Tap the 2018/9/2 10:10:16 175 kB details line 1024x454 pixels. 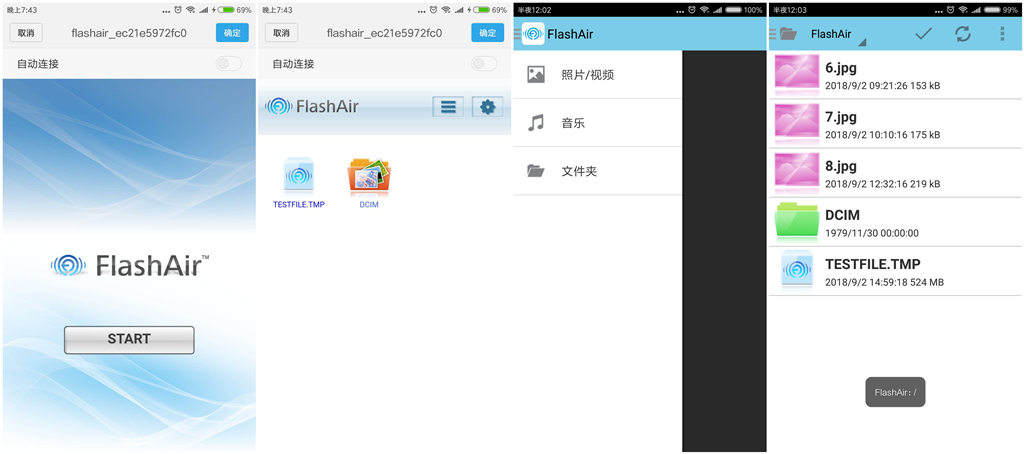point(882,135)
